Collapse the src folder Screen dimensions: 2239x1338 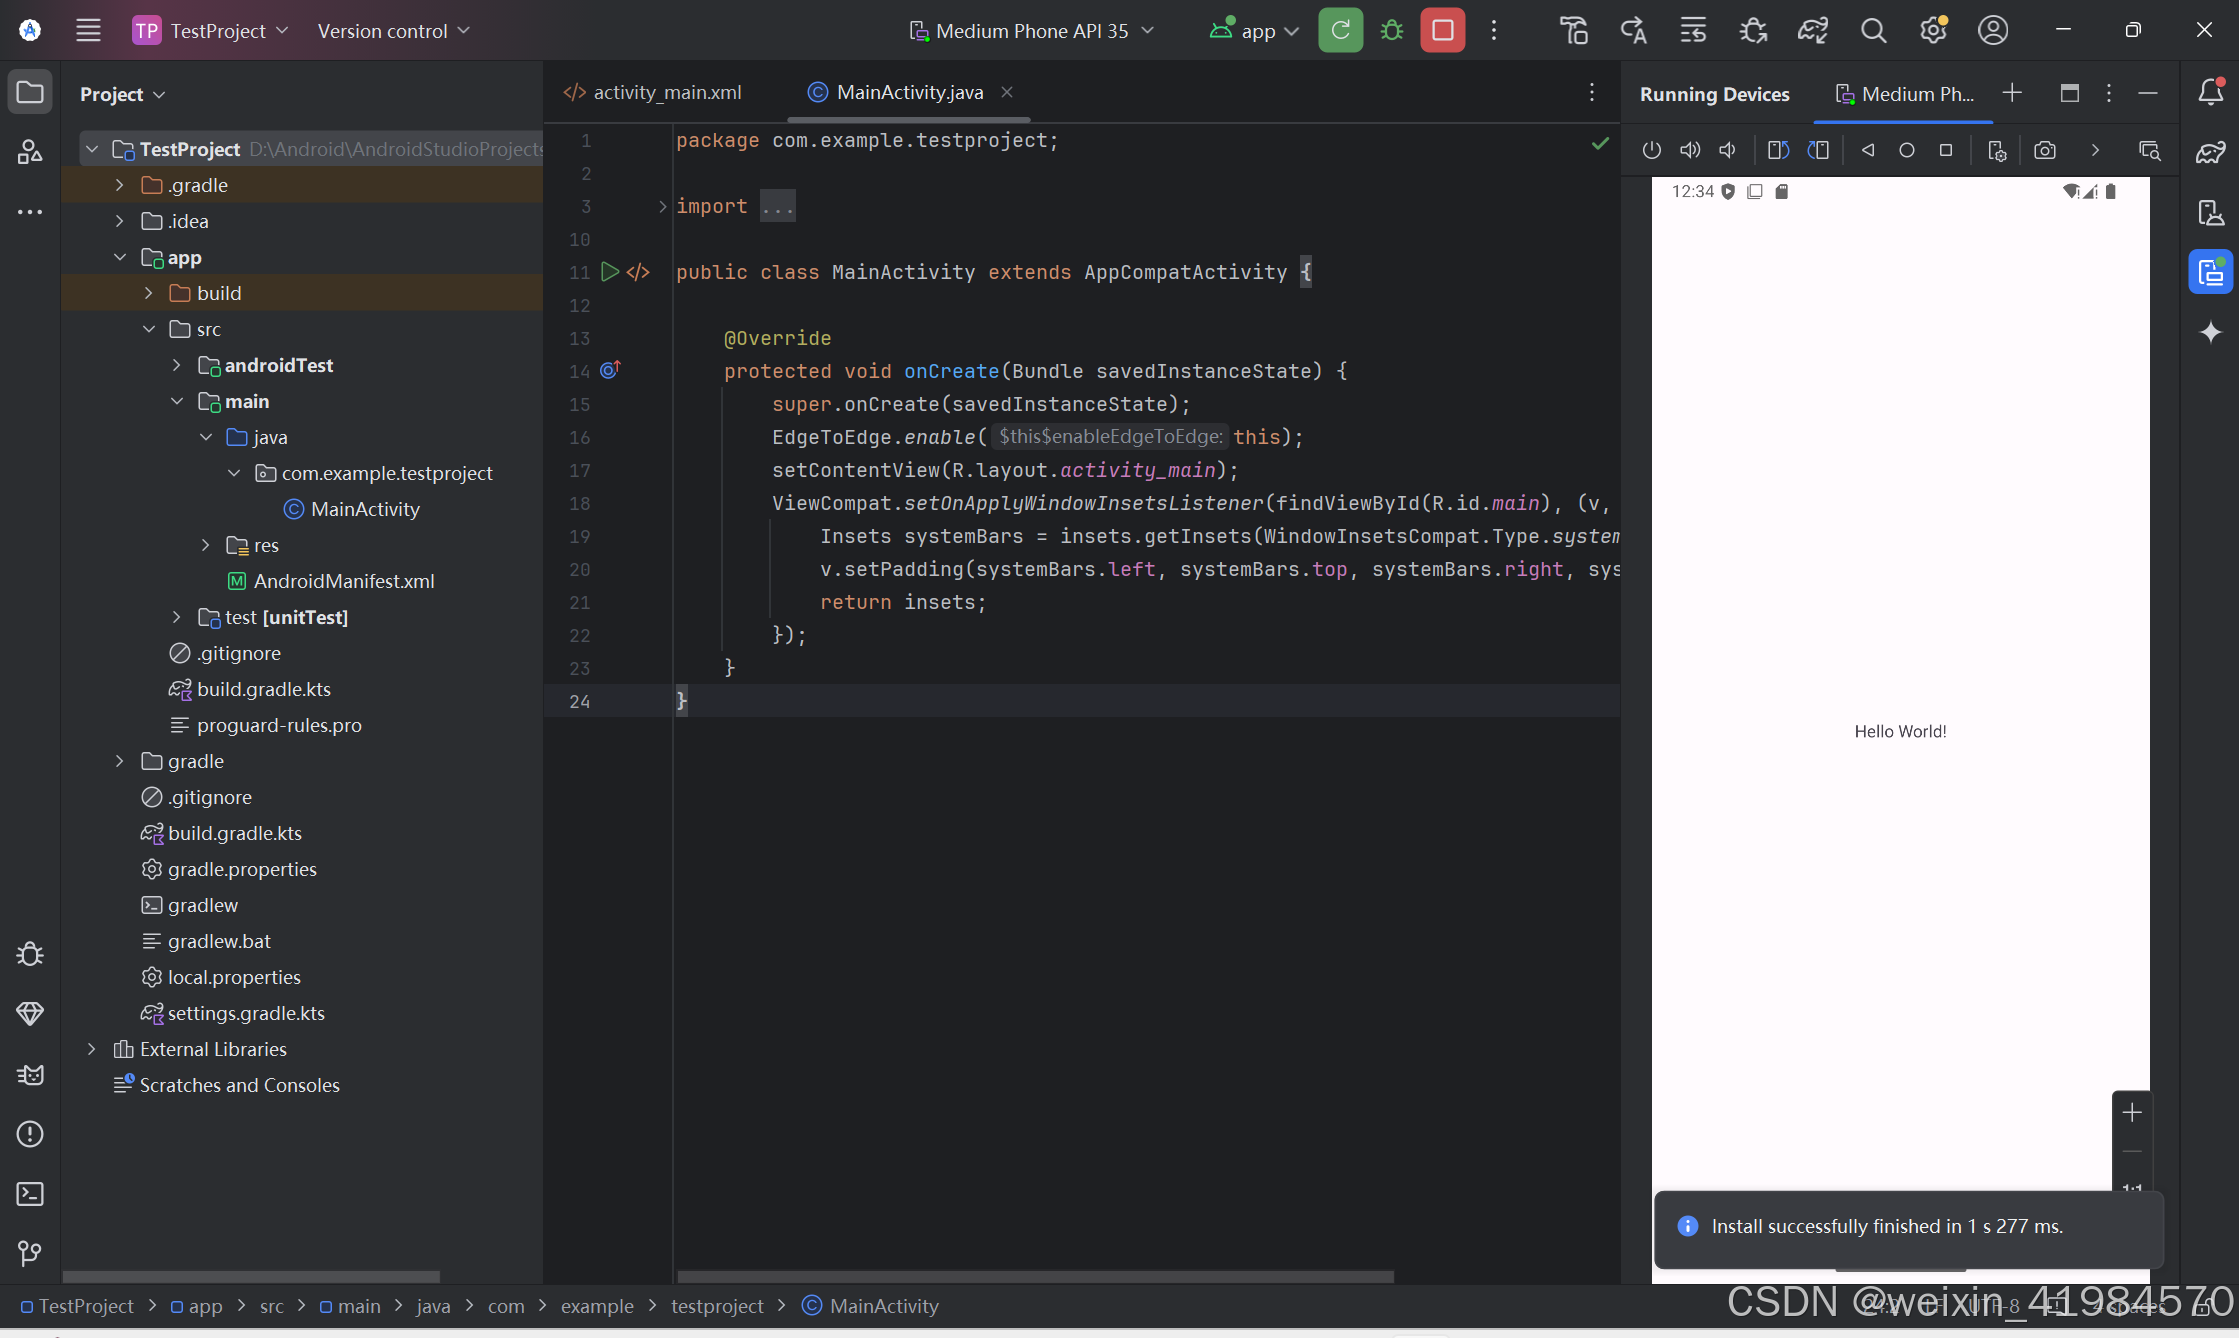[x=149, y=329]
